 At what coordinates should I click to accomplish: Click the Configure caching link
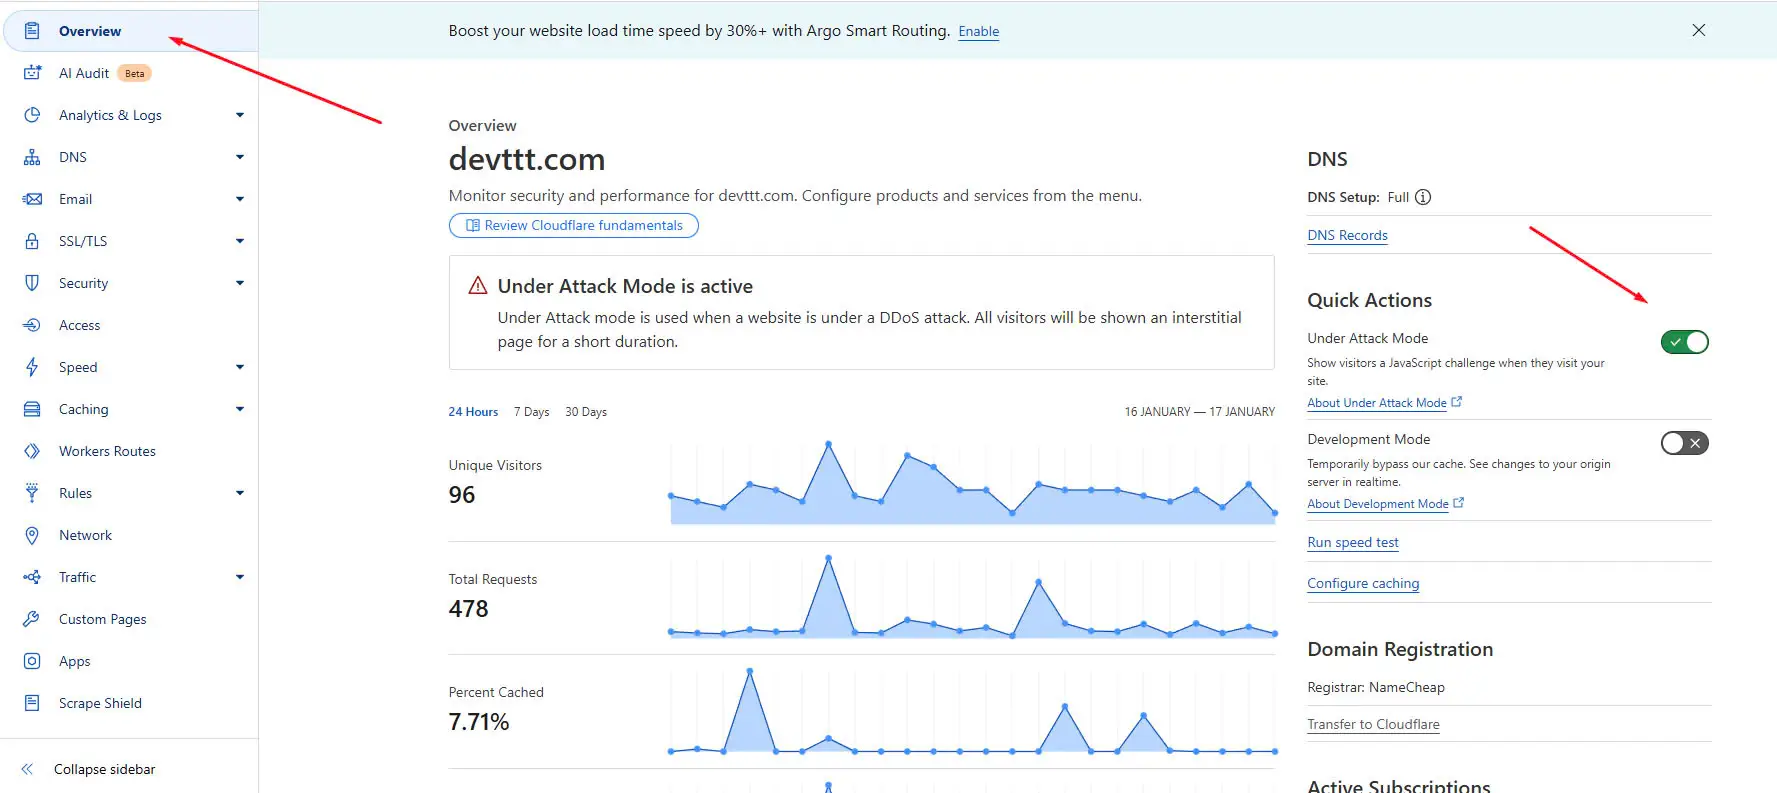coord(1363,583)
